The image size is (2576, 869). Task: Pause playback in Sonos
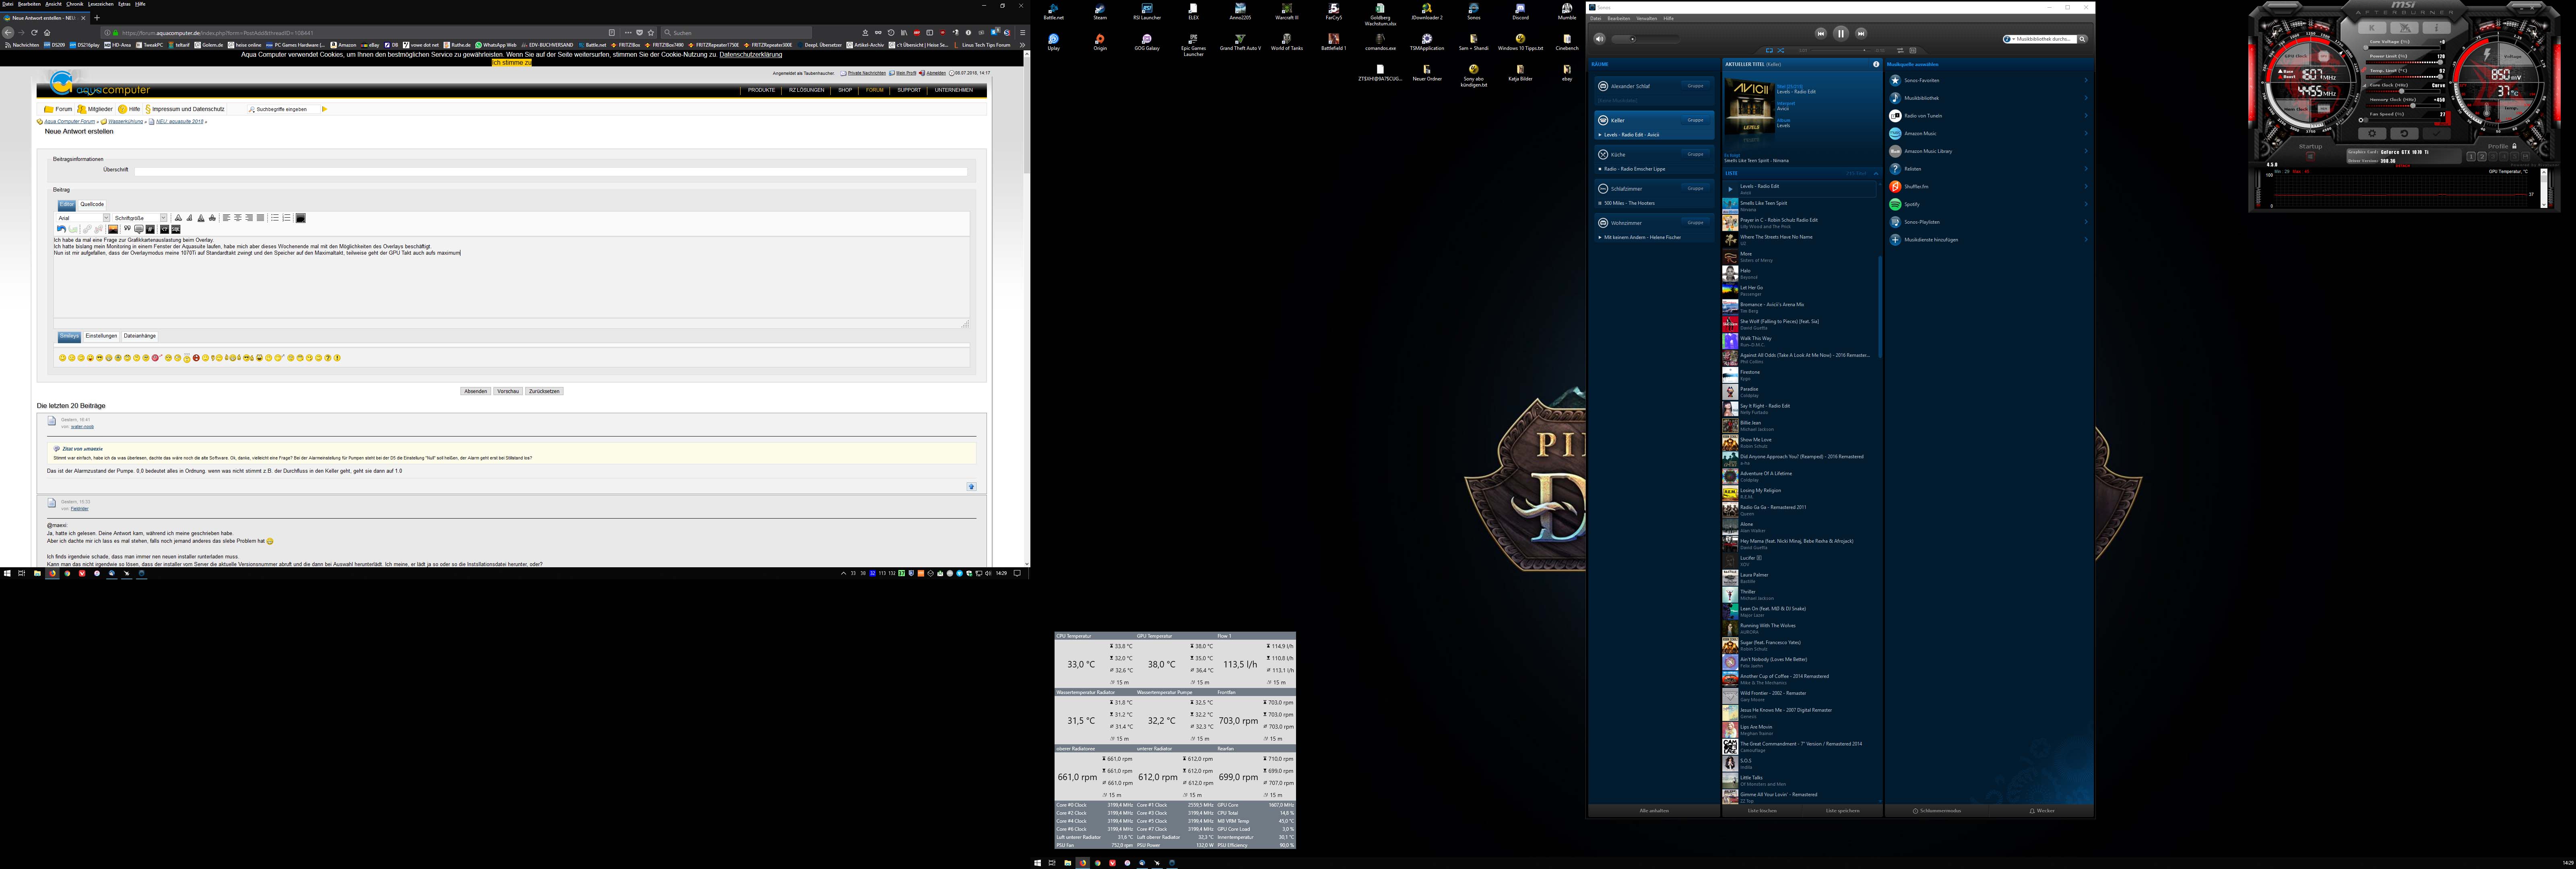pos(1841,34)
